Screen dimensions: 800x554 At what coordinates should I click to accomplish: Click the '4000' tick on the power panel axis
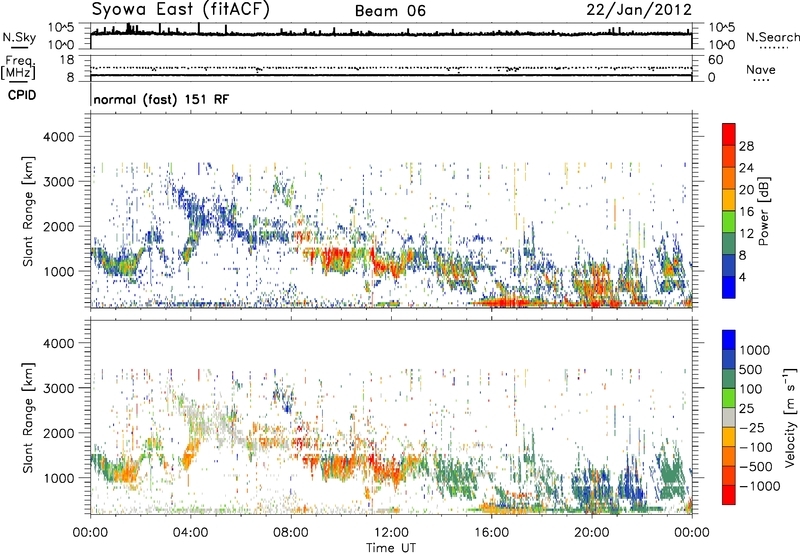pyautogui.click(x=58, y=137)
